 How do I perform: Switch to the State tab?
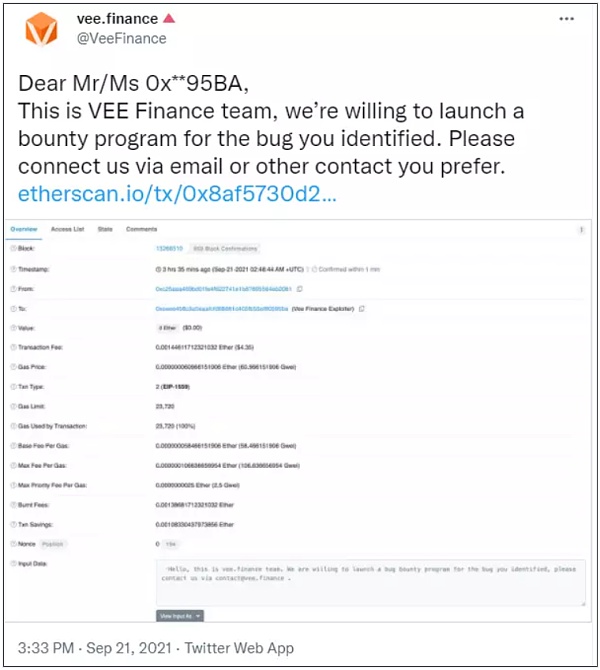(x=104, y=229)
